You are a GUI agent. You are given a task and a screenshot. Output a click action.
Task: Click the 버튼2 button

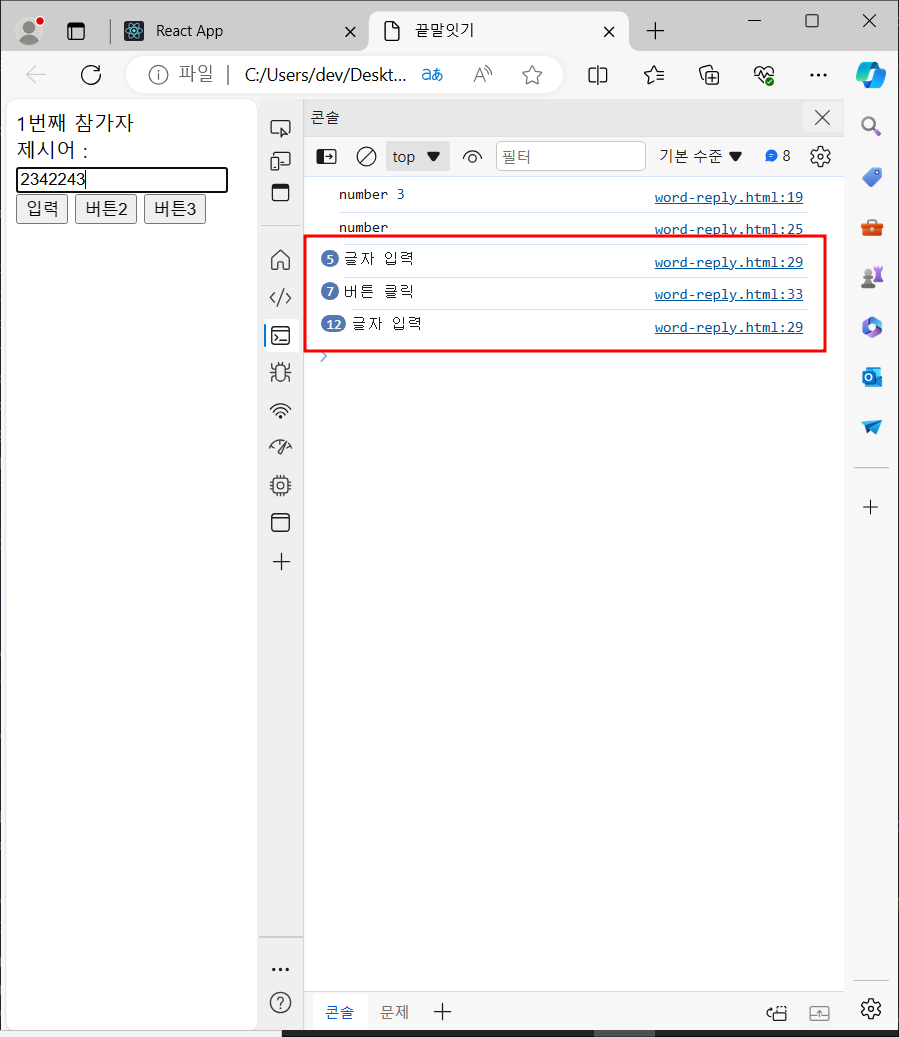point(106,209)
